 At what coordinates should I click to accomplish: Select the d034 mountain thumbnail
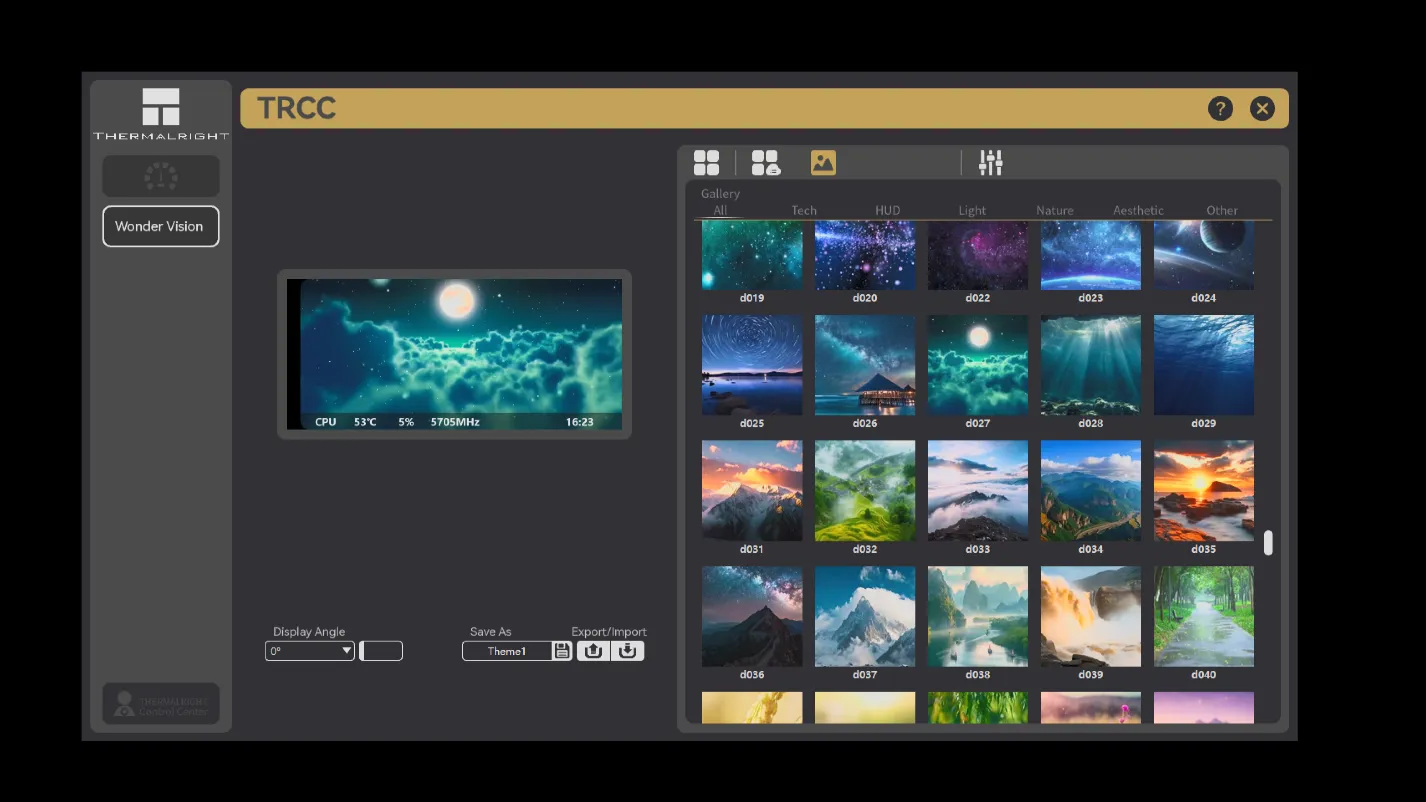1091,491
